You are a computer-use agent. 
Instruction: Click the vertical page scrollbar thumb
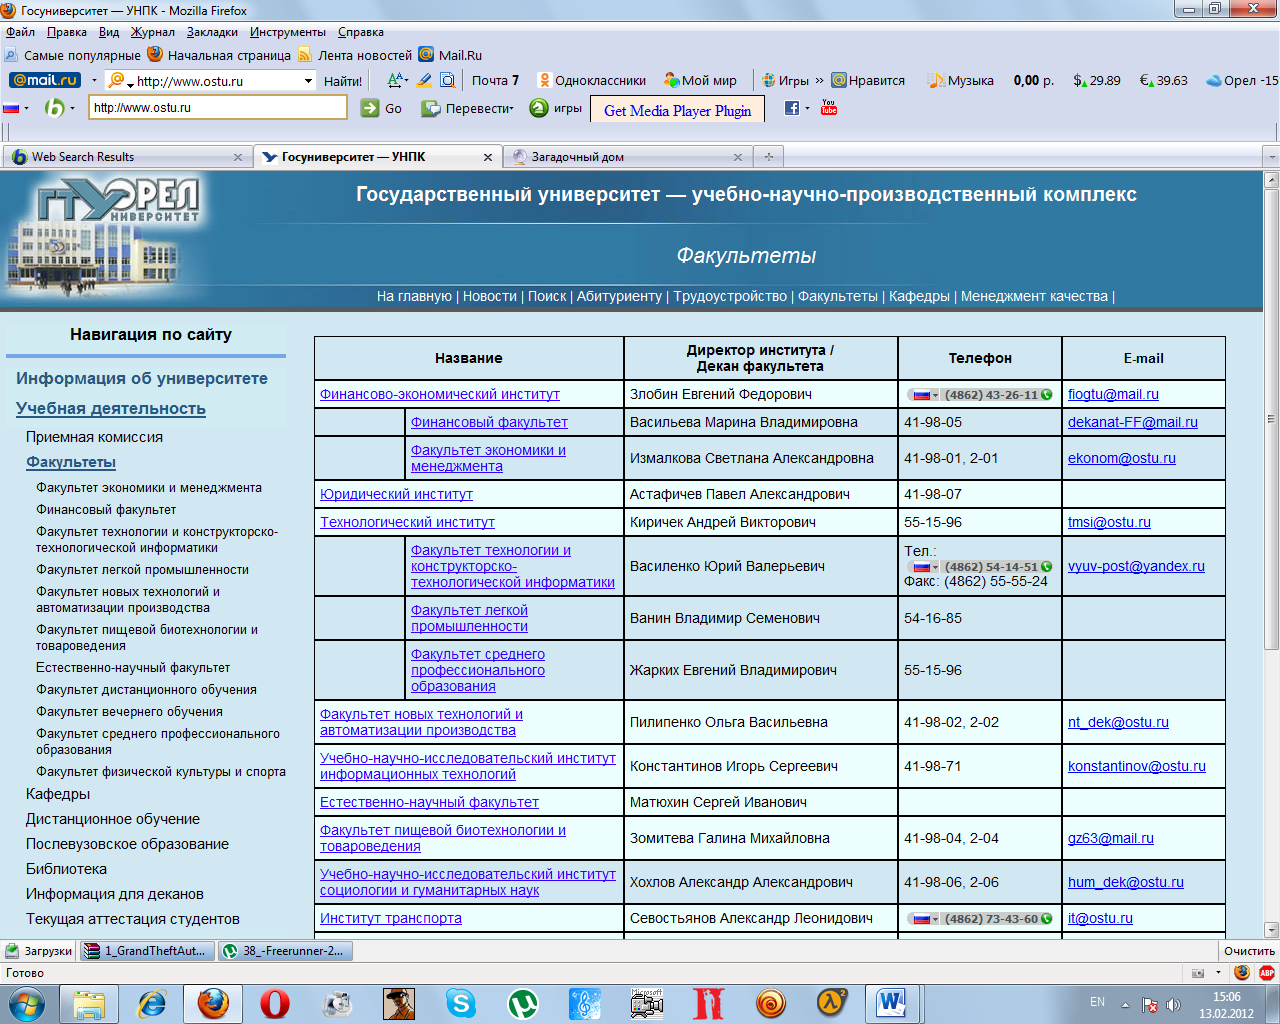click(x=1271, y=420)
